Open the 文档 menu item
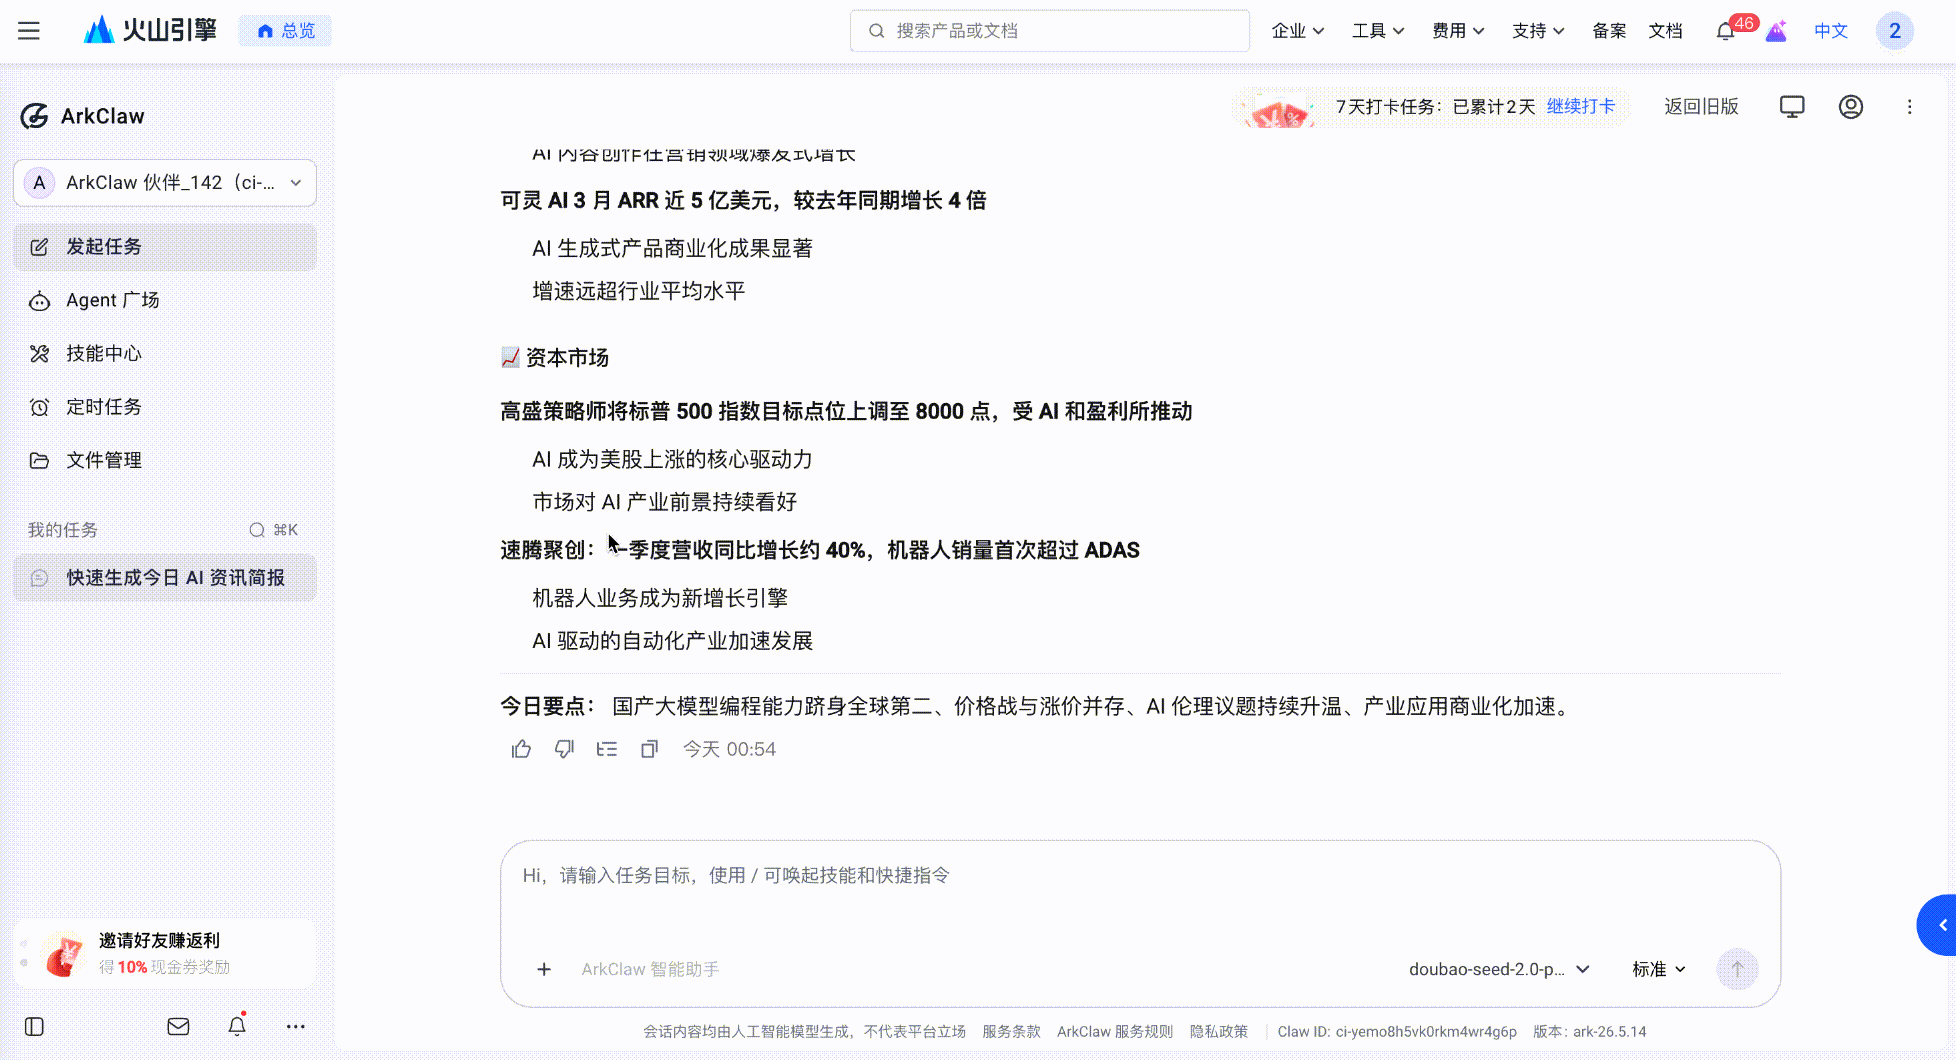1956x1060 pixels. point(1665,31)
